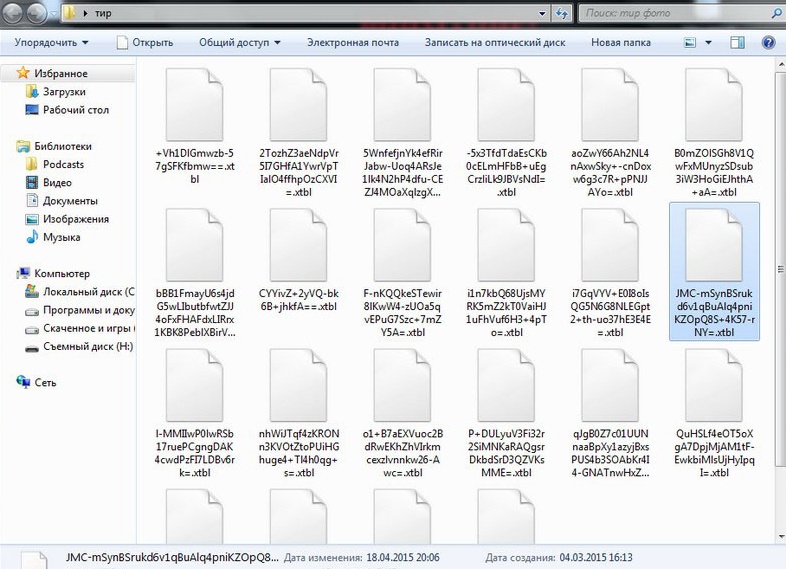This screenshot has width=786, height=569.
Task: Select file icon starting F-nKQQkeSTewir
Action: click(402, 245)
